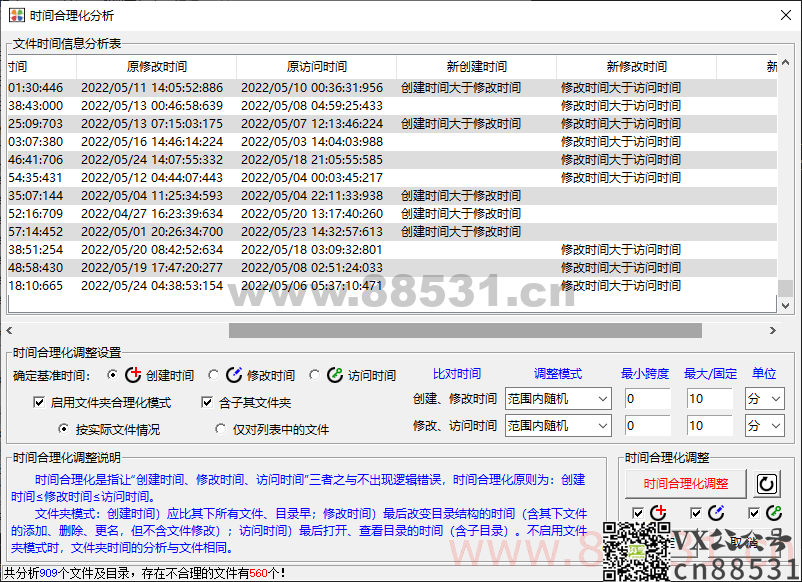Toggle 含子其文件夹 checkbox
This screenshot has height=582, width=802.
click(207, 402)
